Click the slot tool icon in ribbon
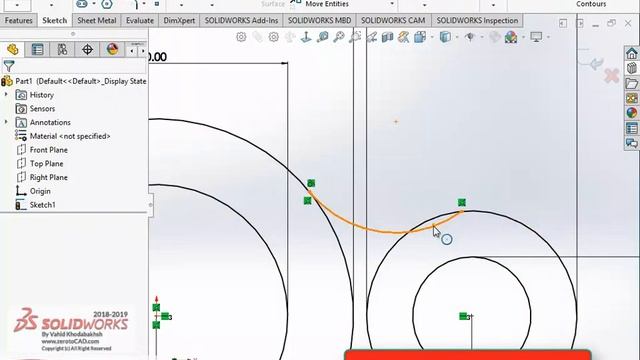The image size is (640, 360). pyautogui.click(x=82, y=4)
